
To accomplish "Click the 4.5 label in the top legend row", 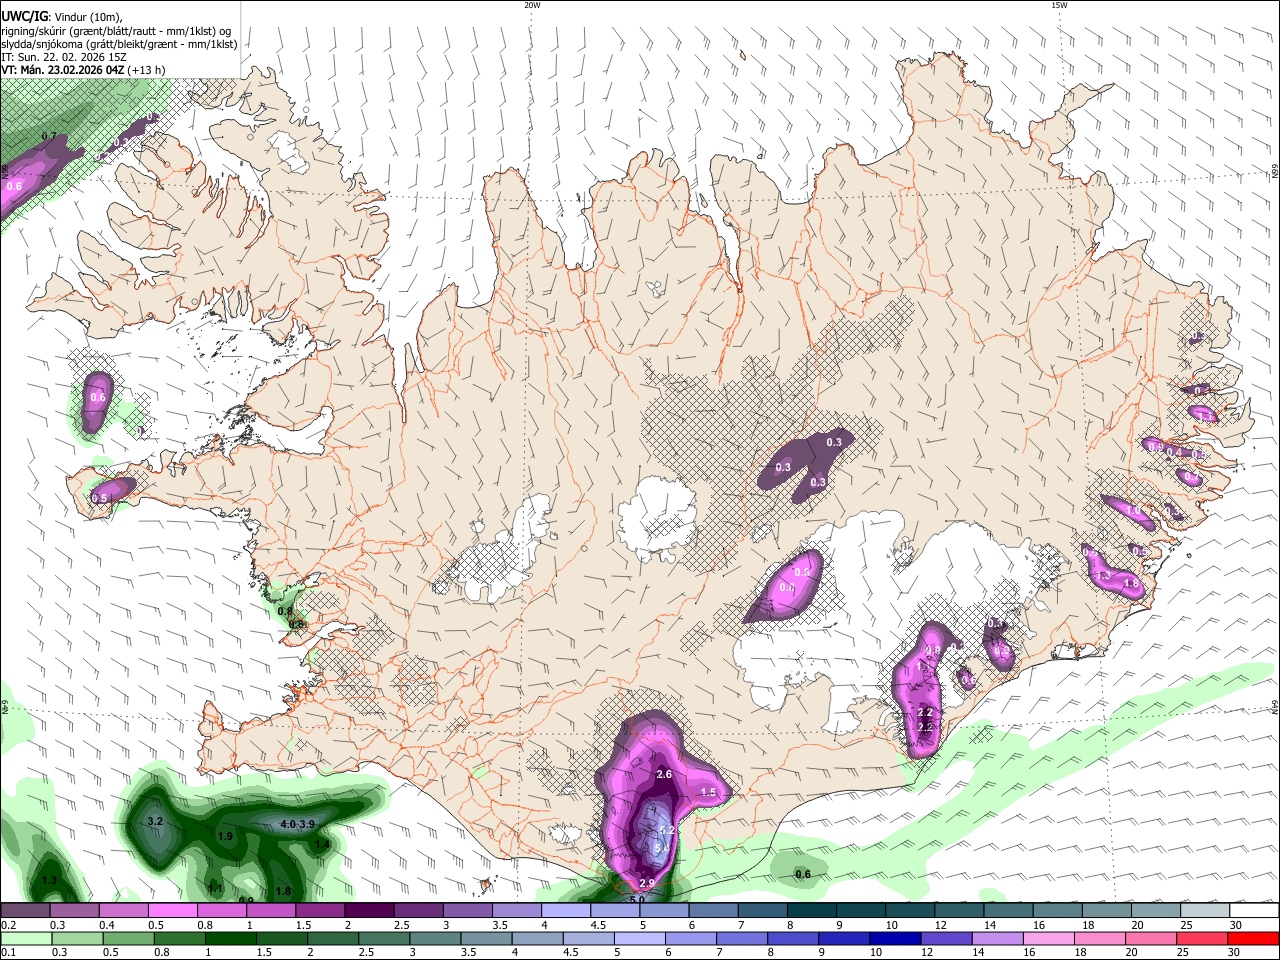I will 598,925.
